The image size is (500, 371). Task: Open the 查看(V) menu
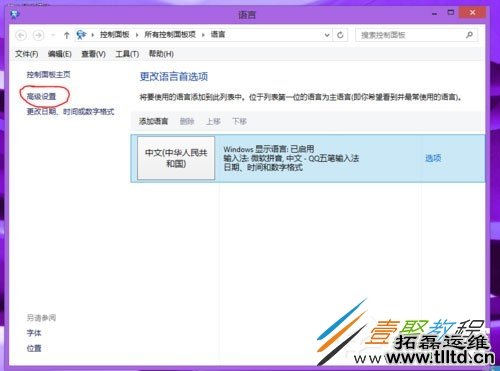point(94,54)
